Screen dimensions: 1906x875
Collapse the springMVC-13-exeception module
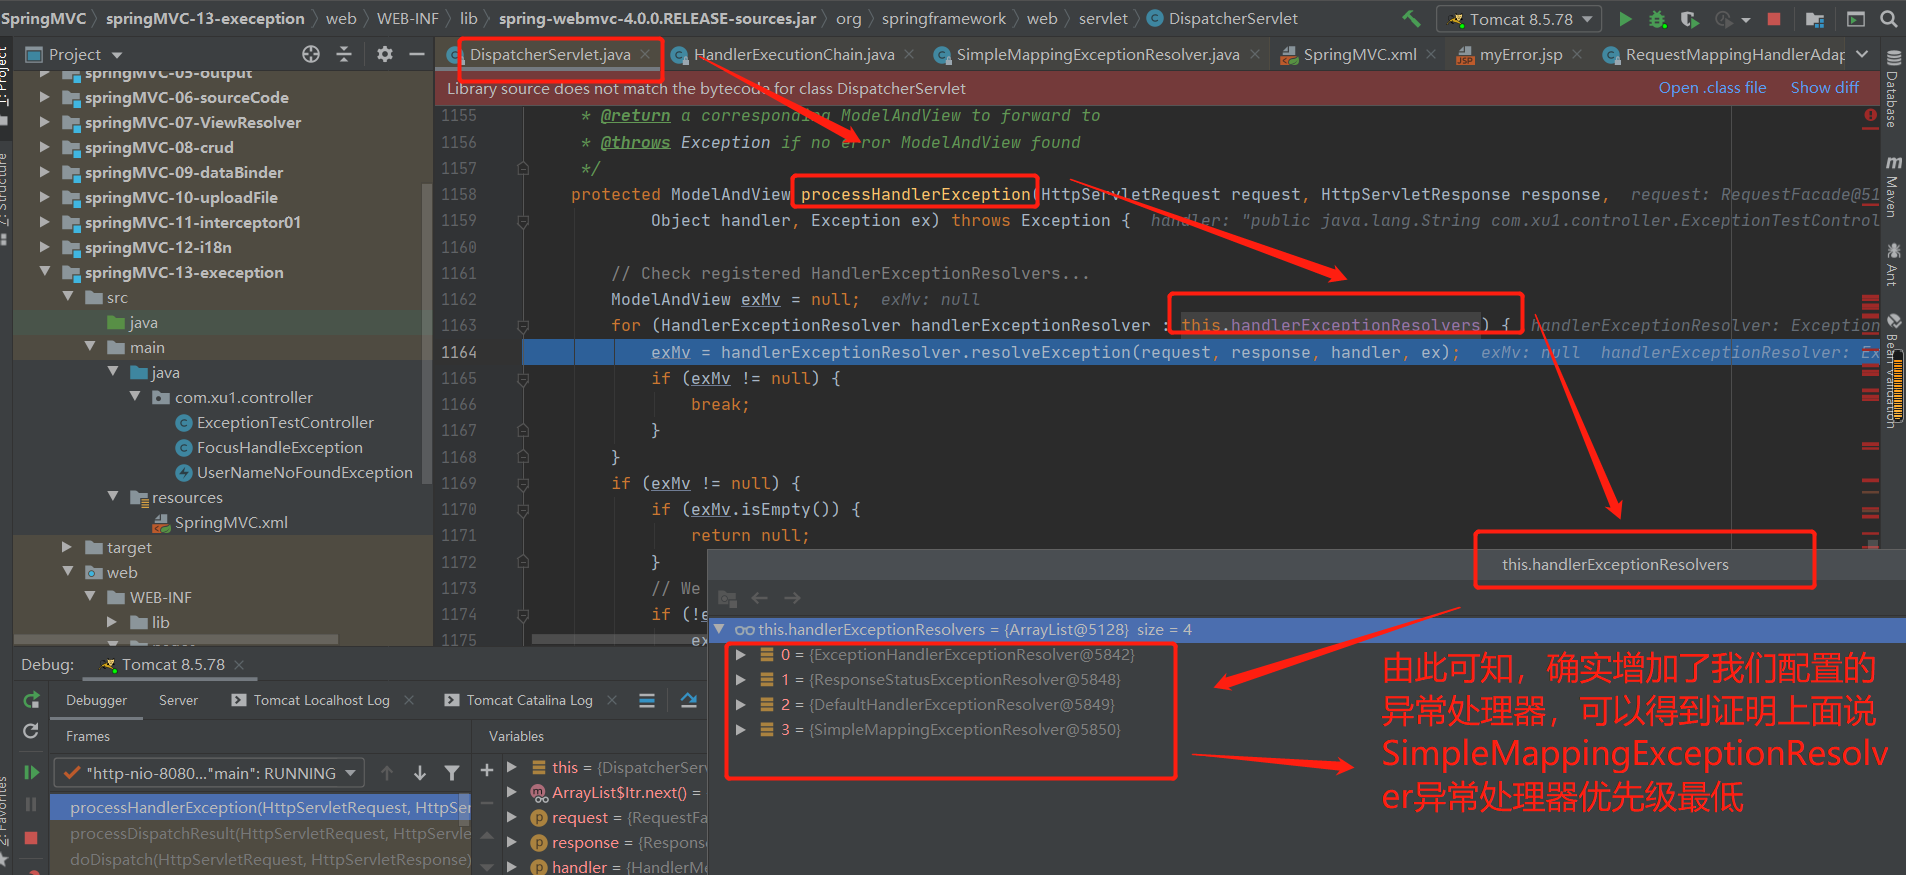45,271
